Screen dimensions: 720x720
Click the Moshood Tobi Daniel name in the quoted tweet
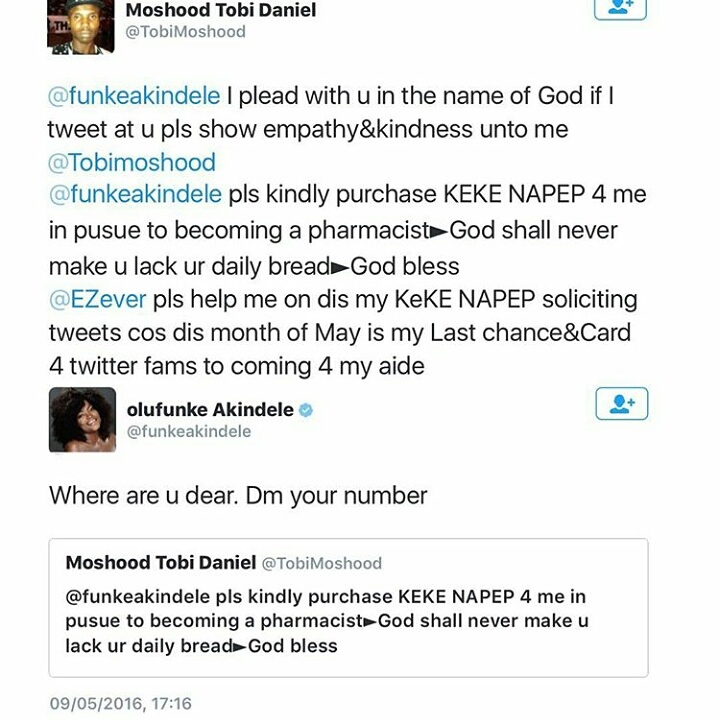coord(158,563)
